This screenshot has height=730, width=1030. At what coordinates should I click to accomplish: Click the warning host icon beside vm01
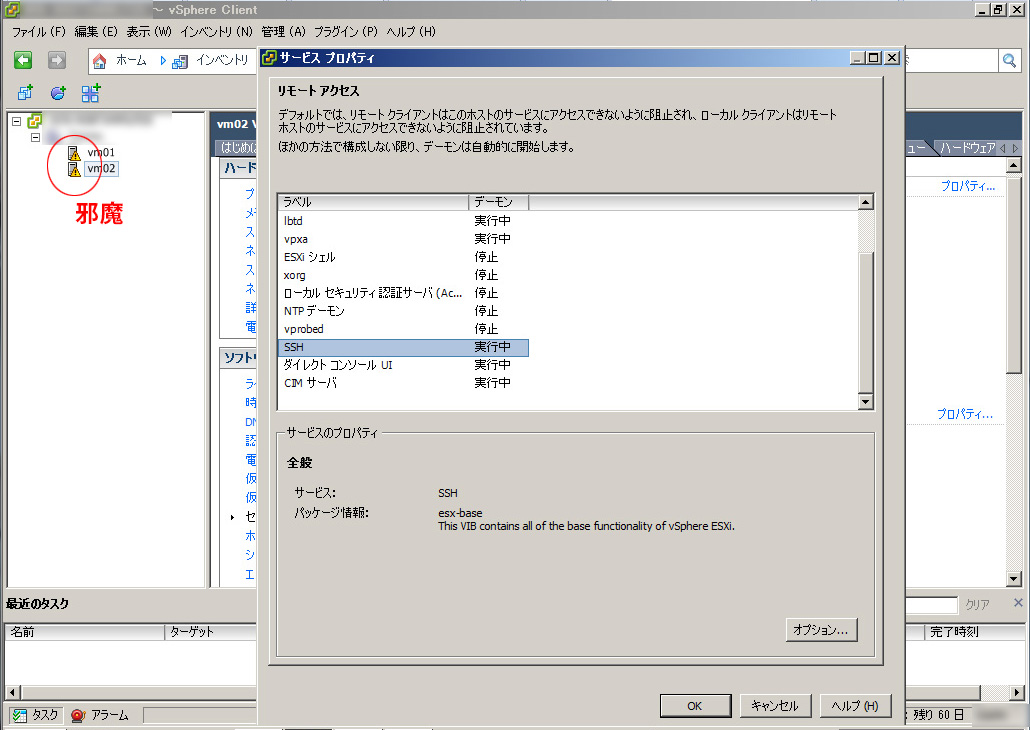pos(74,153)
